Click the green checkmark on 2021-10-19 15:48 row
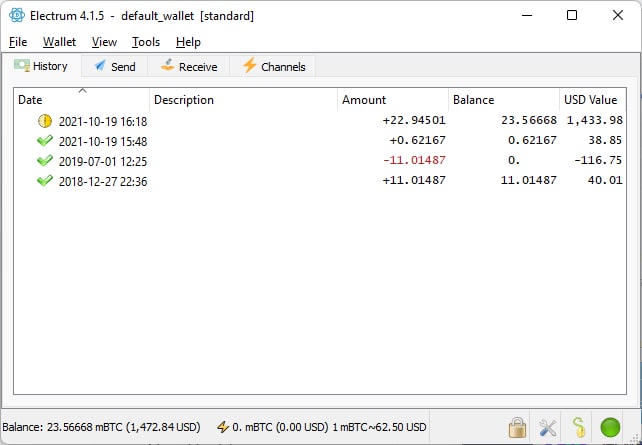 click(x=45, y=141)
